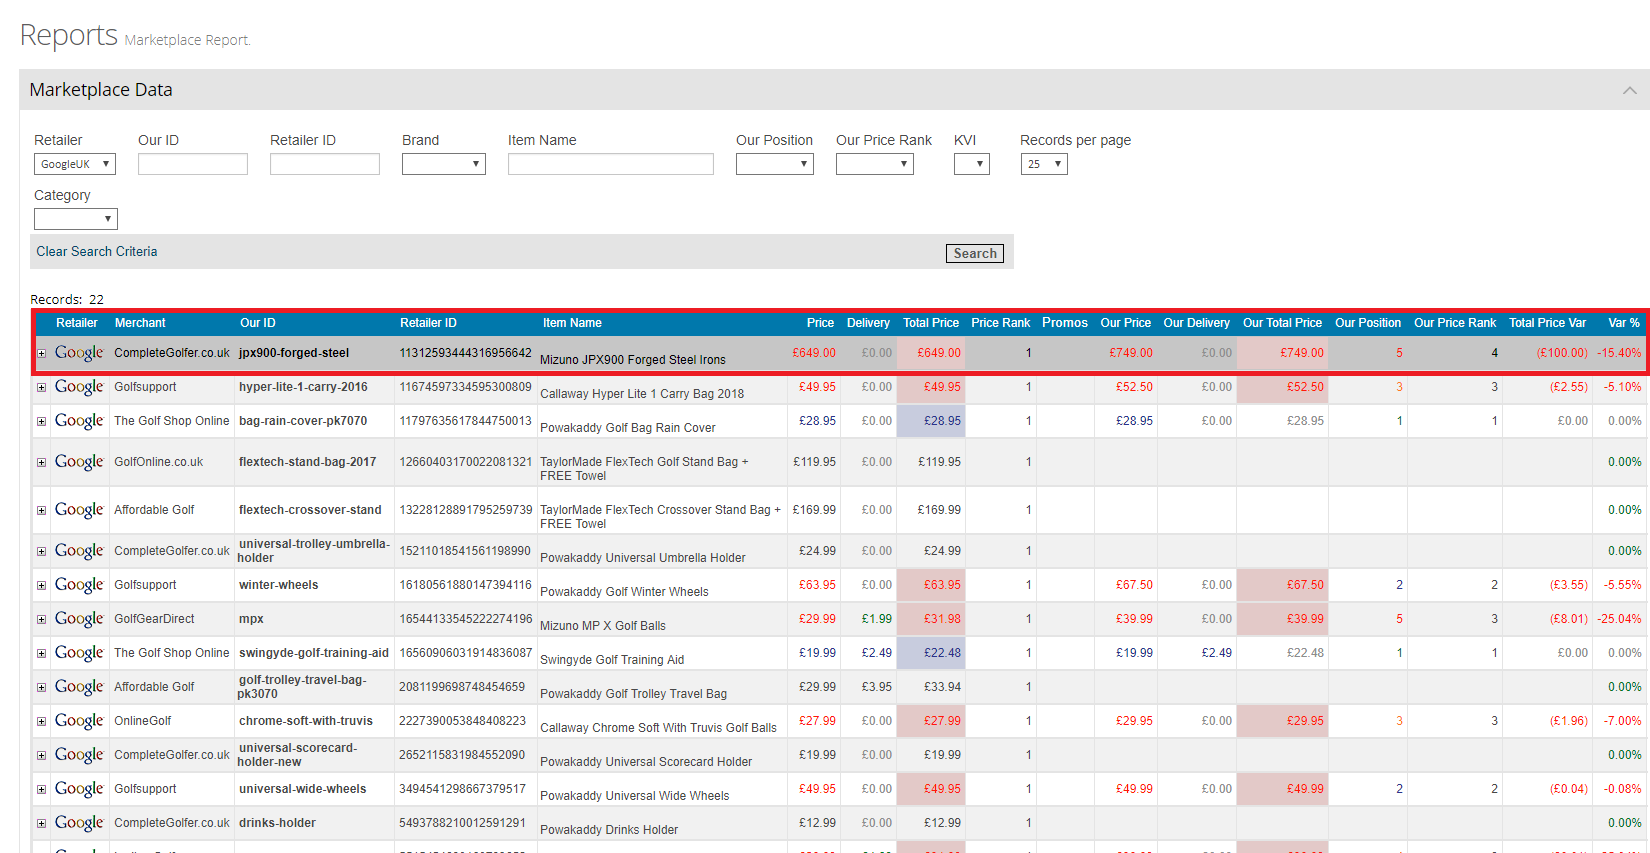Click the Google logo in the Swingyde Training Aid row
The height and width of the screenshot is (853, 1650).
tap(79, 653)
